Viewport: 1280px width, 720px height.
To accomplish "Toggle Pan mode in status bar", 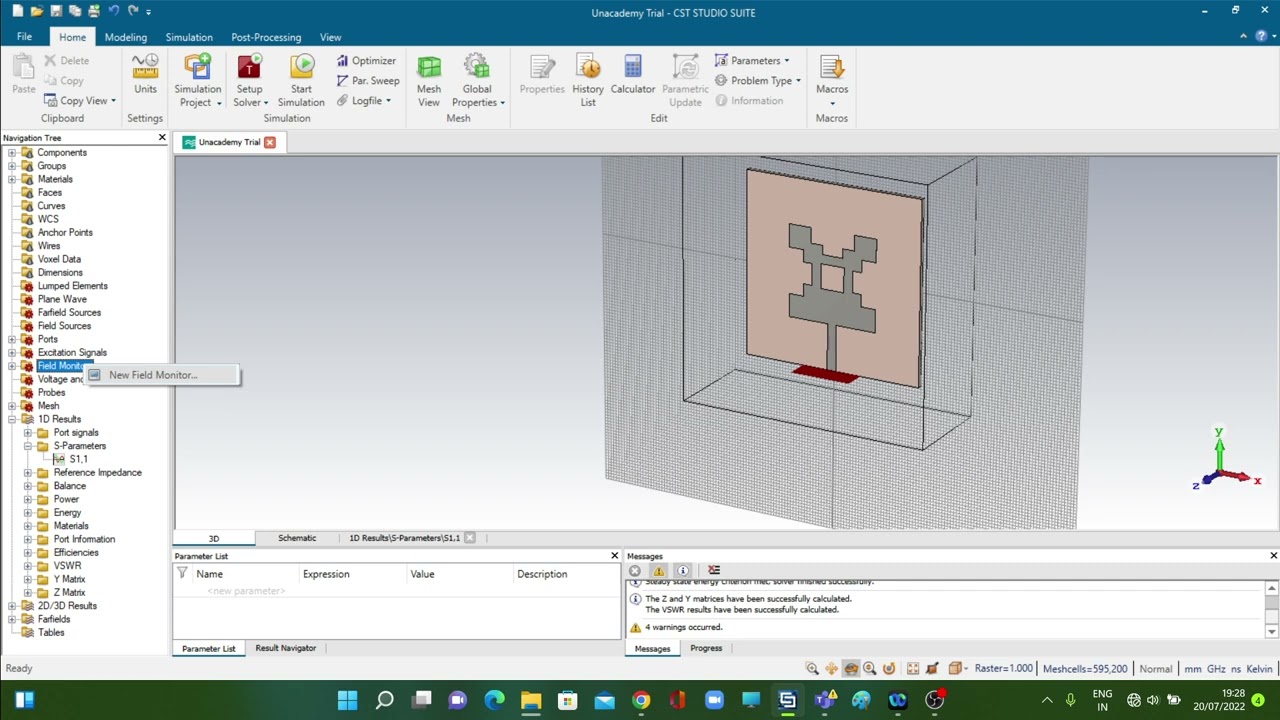I will [x=831, y=668].
